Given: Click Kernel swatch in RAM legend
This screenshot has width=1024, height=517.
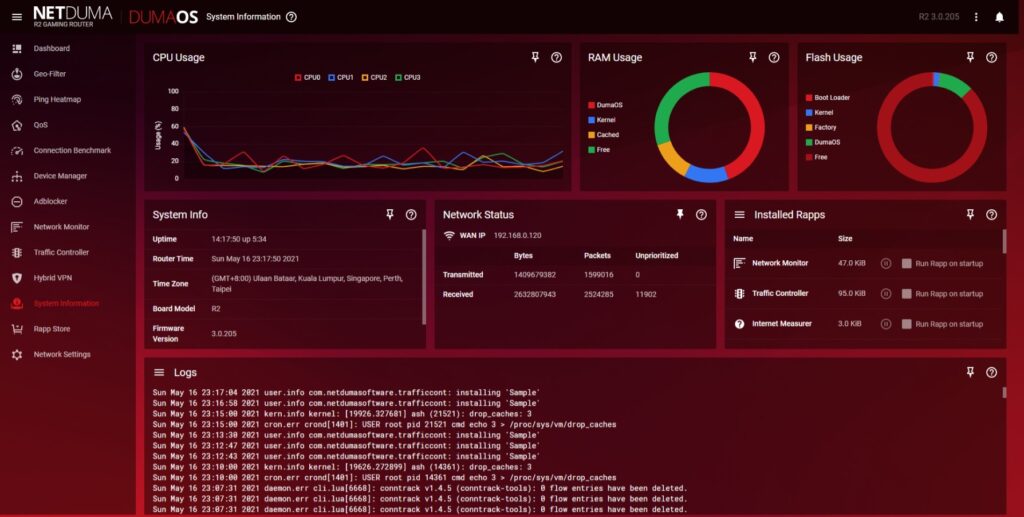Looking at the screenshot, I should click(x=591, y=119).
